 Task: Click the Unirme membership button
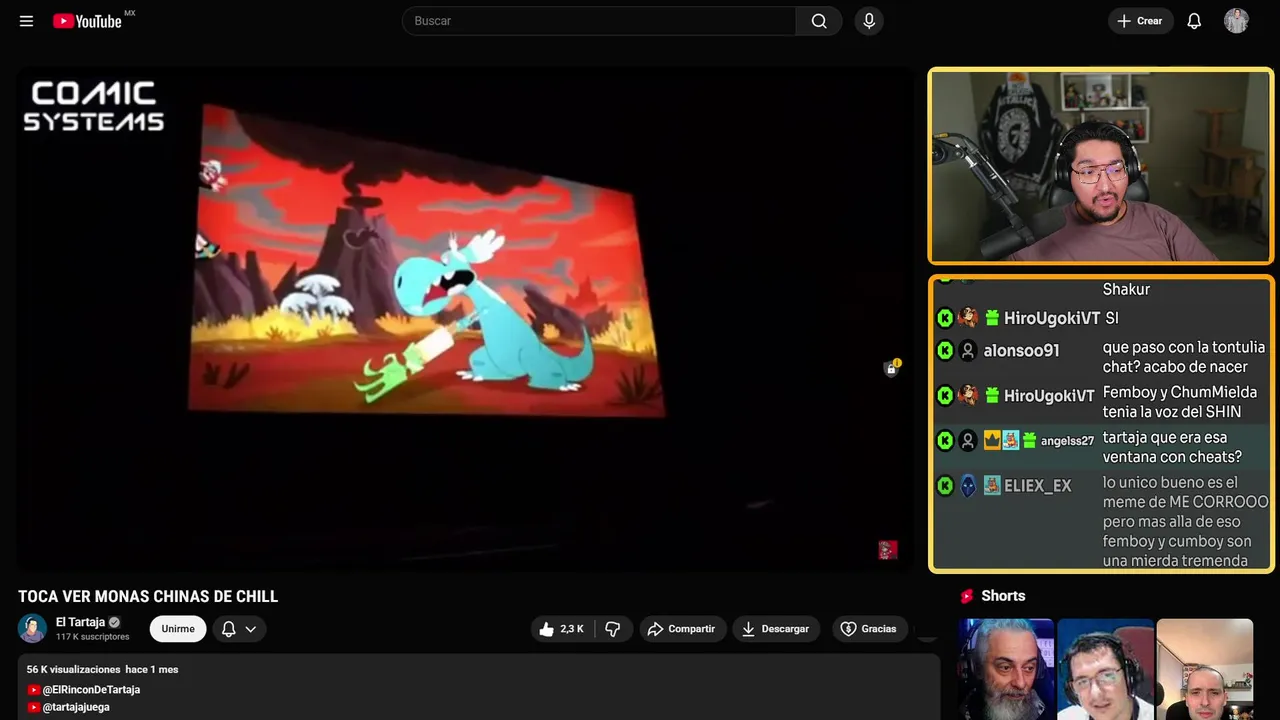tap(178, 629)
